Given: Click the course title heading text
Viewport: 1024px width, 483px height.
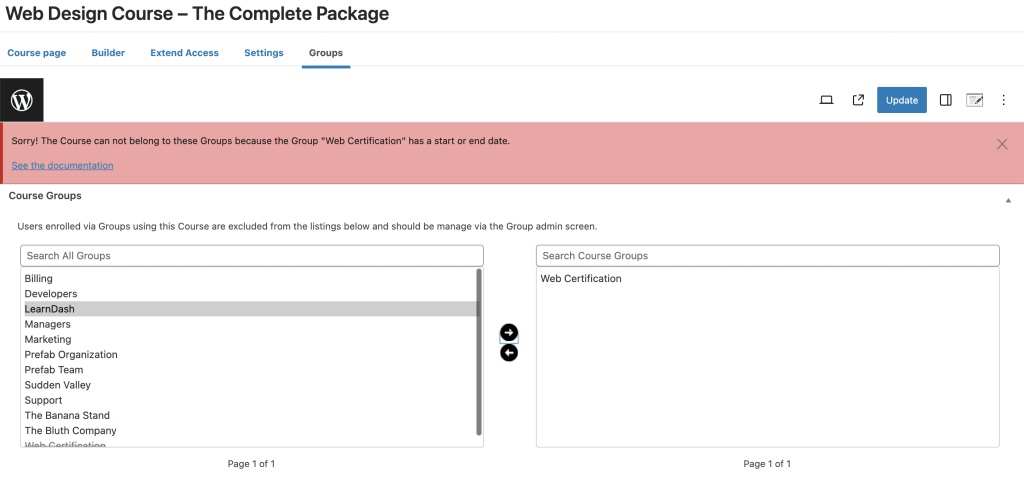Looking at the screenshot, I should click(197, 14).
